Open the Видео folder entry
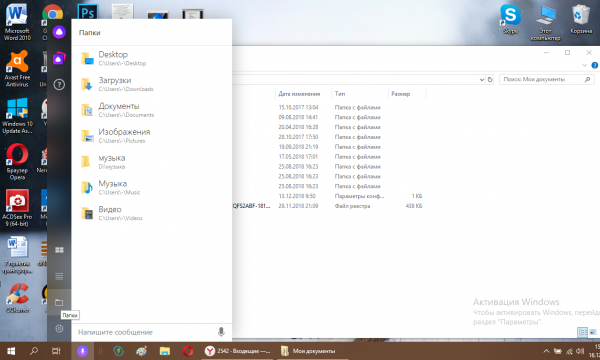The height and width of the screenshot is (360, 600). (152, 213)
